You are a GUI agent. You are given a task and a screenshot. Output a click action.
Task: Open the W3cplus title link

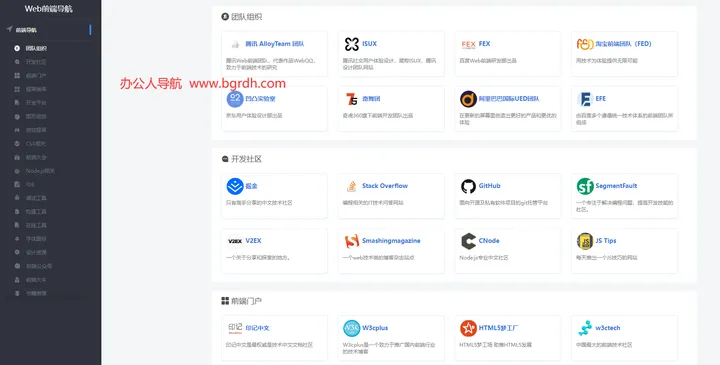coord(375,328)
